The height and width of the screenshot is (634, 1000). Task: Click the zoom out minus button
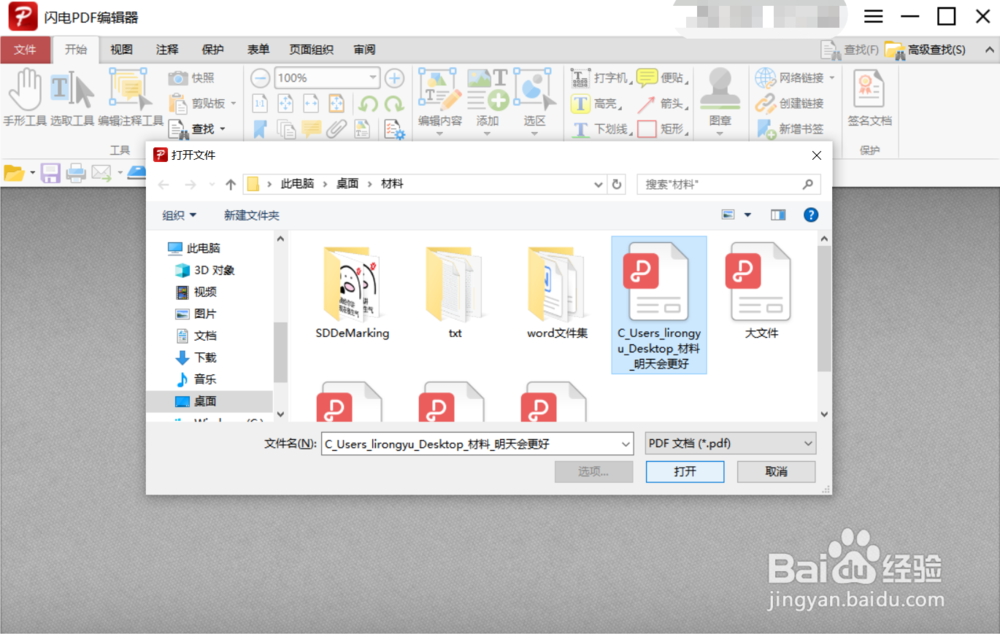(260, 78)
